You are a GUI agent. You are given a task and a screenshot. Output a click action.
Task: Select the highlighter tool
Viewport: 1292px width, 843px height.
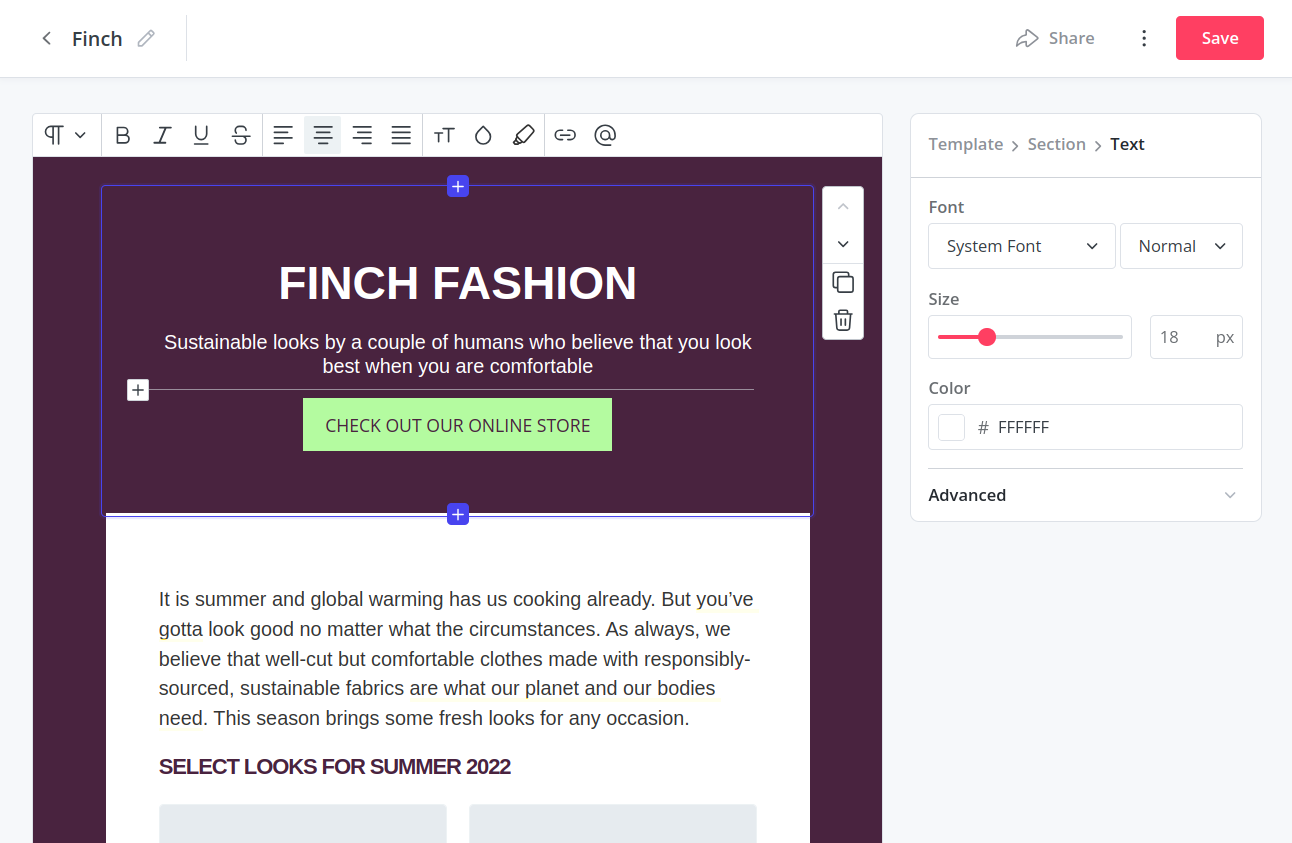click(x=523, y=135)
